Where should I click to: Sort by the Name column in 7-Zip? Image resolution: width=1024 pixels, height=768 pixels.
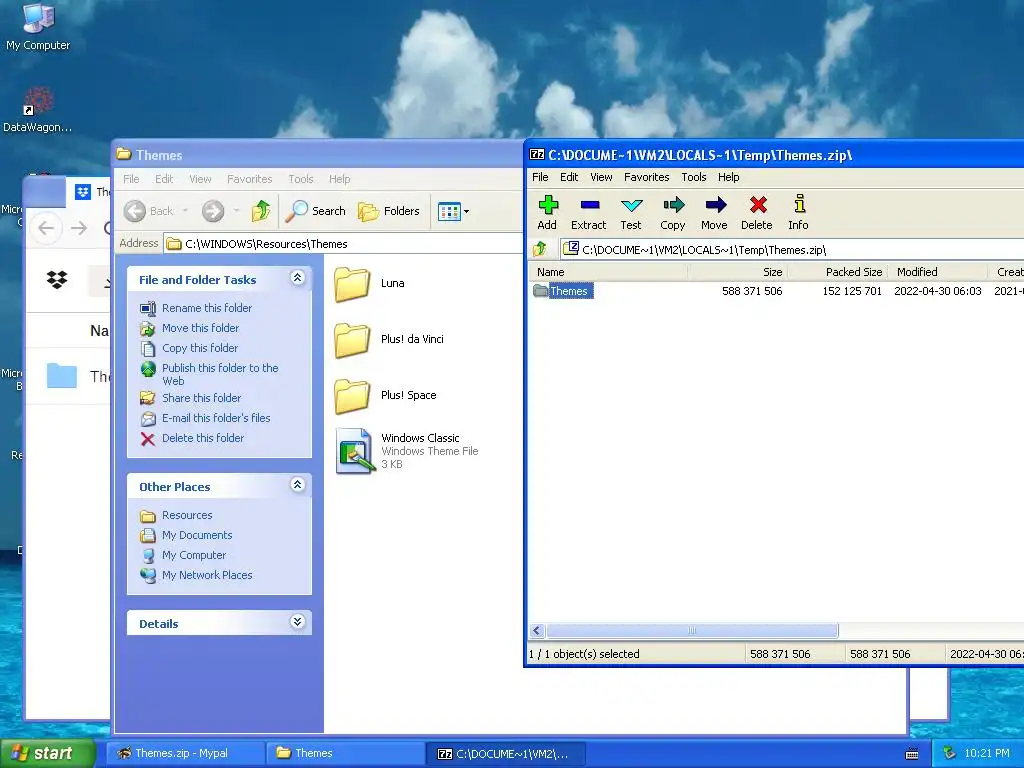click(608, 272)
